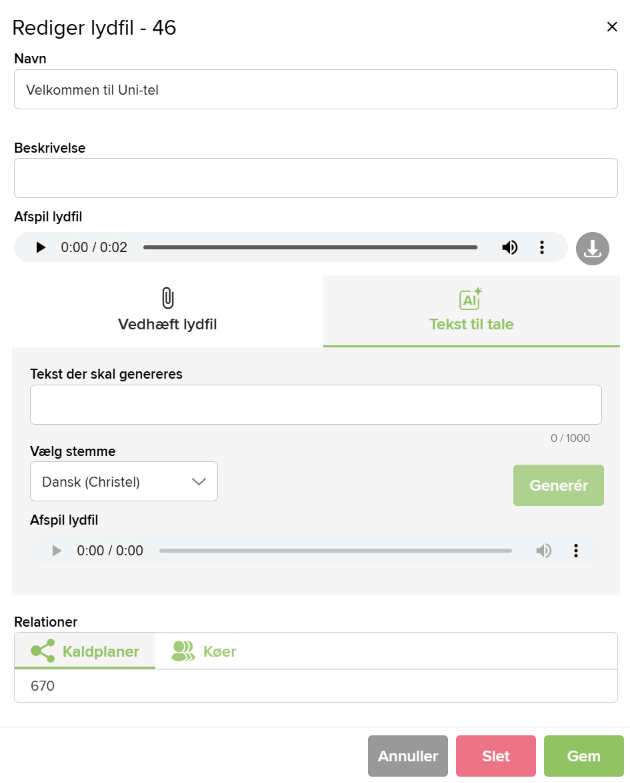Download the audio file

(593, 248)
